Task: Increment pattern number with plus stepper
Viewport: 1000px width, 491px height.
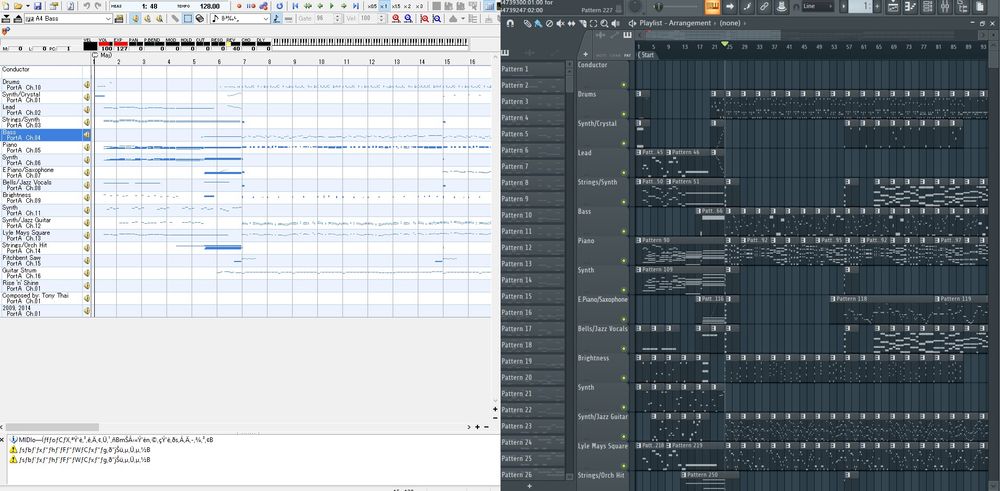Action: click(x=878, y=6)
